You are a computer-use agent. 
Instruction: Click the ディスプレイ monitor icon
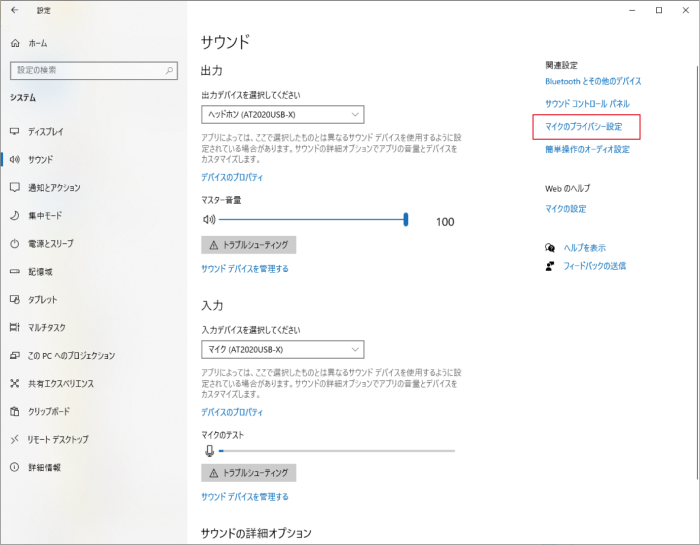(x=15, y=131)
